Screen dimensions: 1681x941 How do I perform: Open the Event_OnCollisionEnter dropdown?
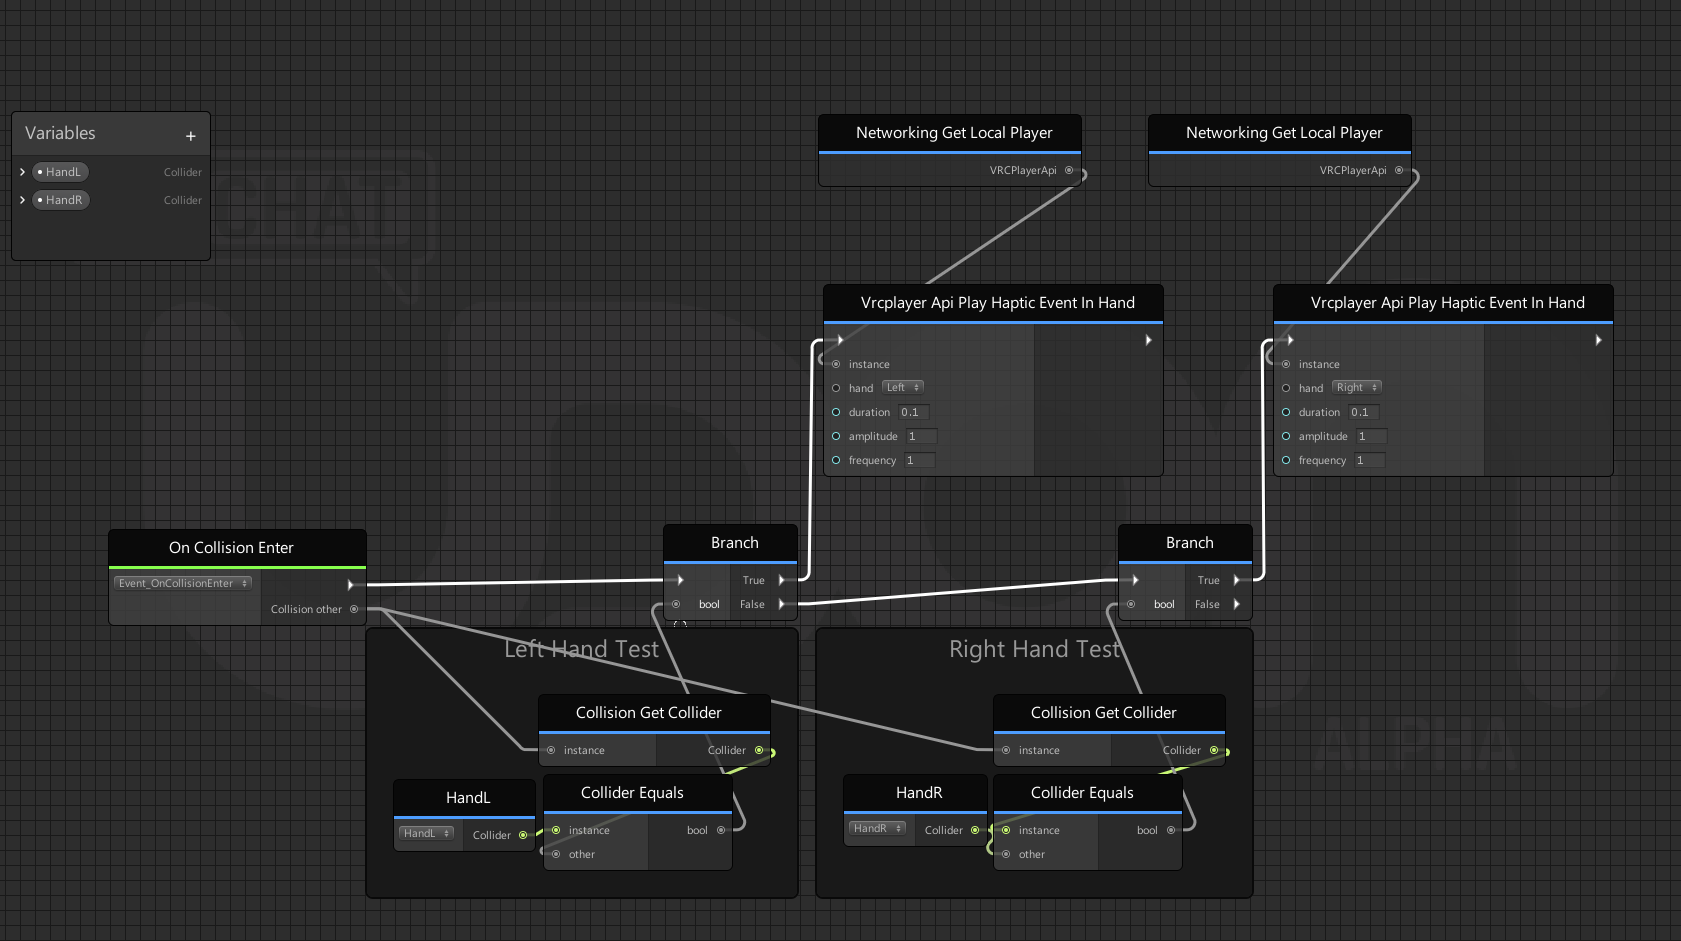(183, 583)
